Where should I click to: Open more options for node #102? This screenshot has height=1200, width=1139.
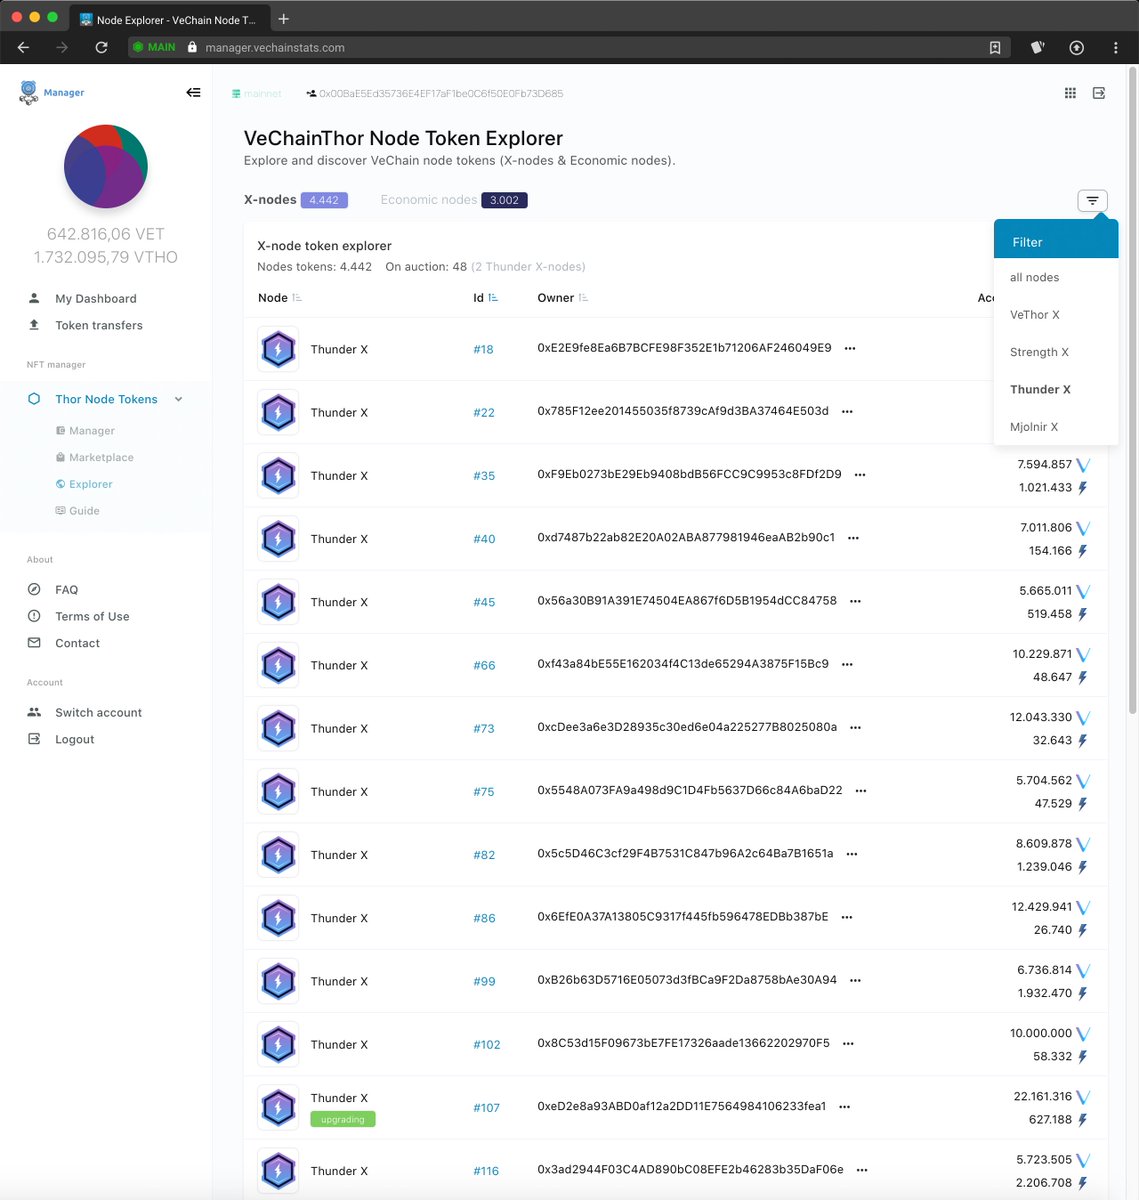(x=848, y=1043)
